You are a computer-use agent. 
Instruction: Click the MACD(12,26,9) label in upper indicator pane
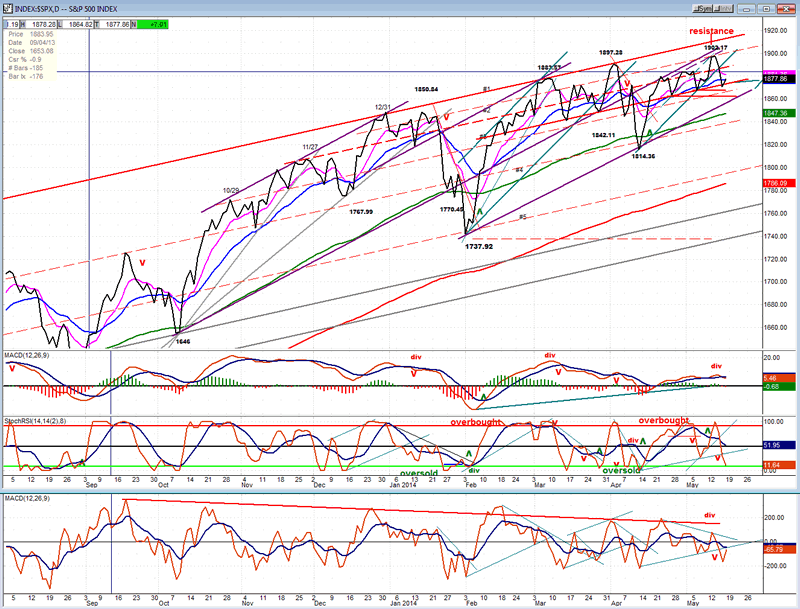click(27, 355)
